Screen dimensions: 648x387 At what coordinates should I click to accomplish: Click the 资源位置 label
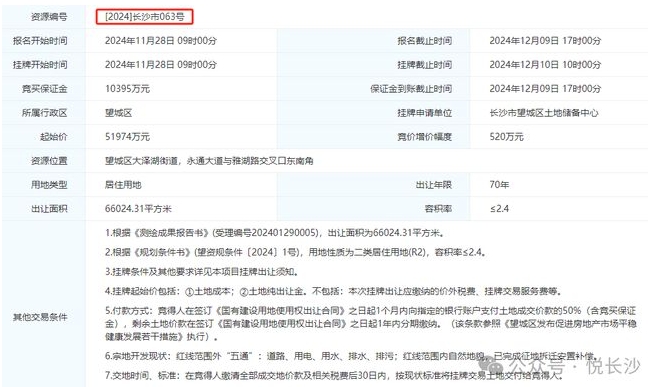[x=49, y=161]
